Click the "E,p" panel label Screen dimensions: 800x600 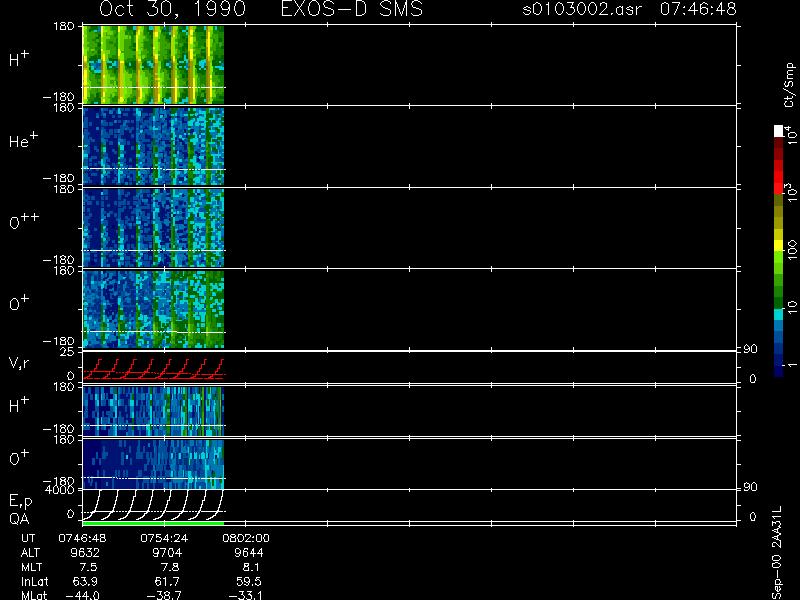20,502
